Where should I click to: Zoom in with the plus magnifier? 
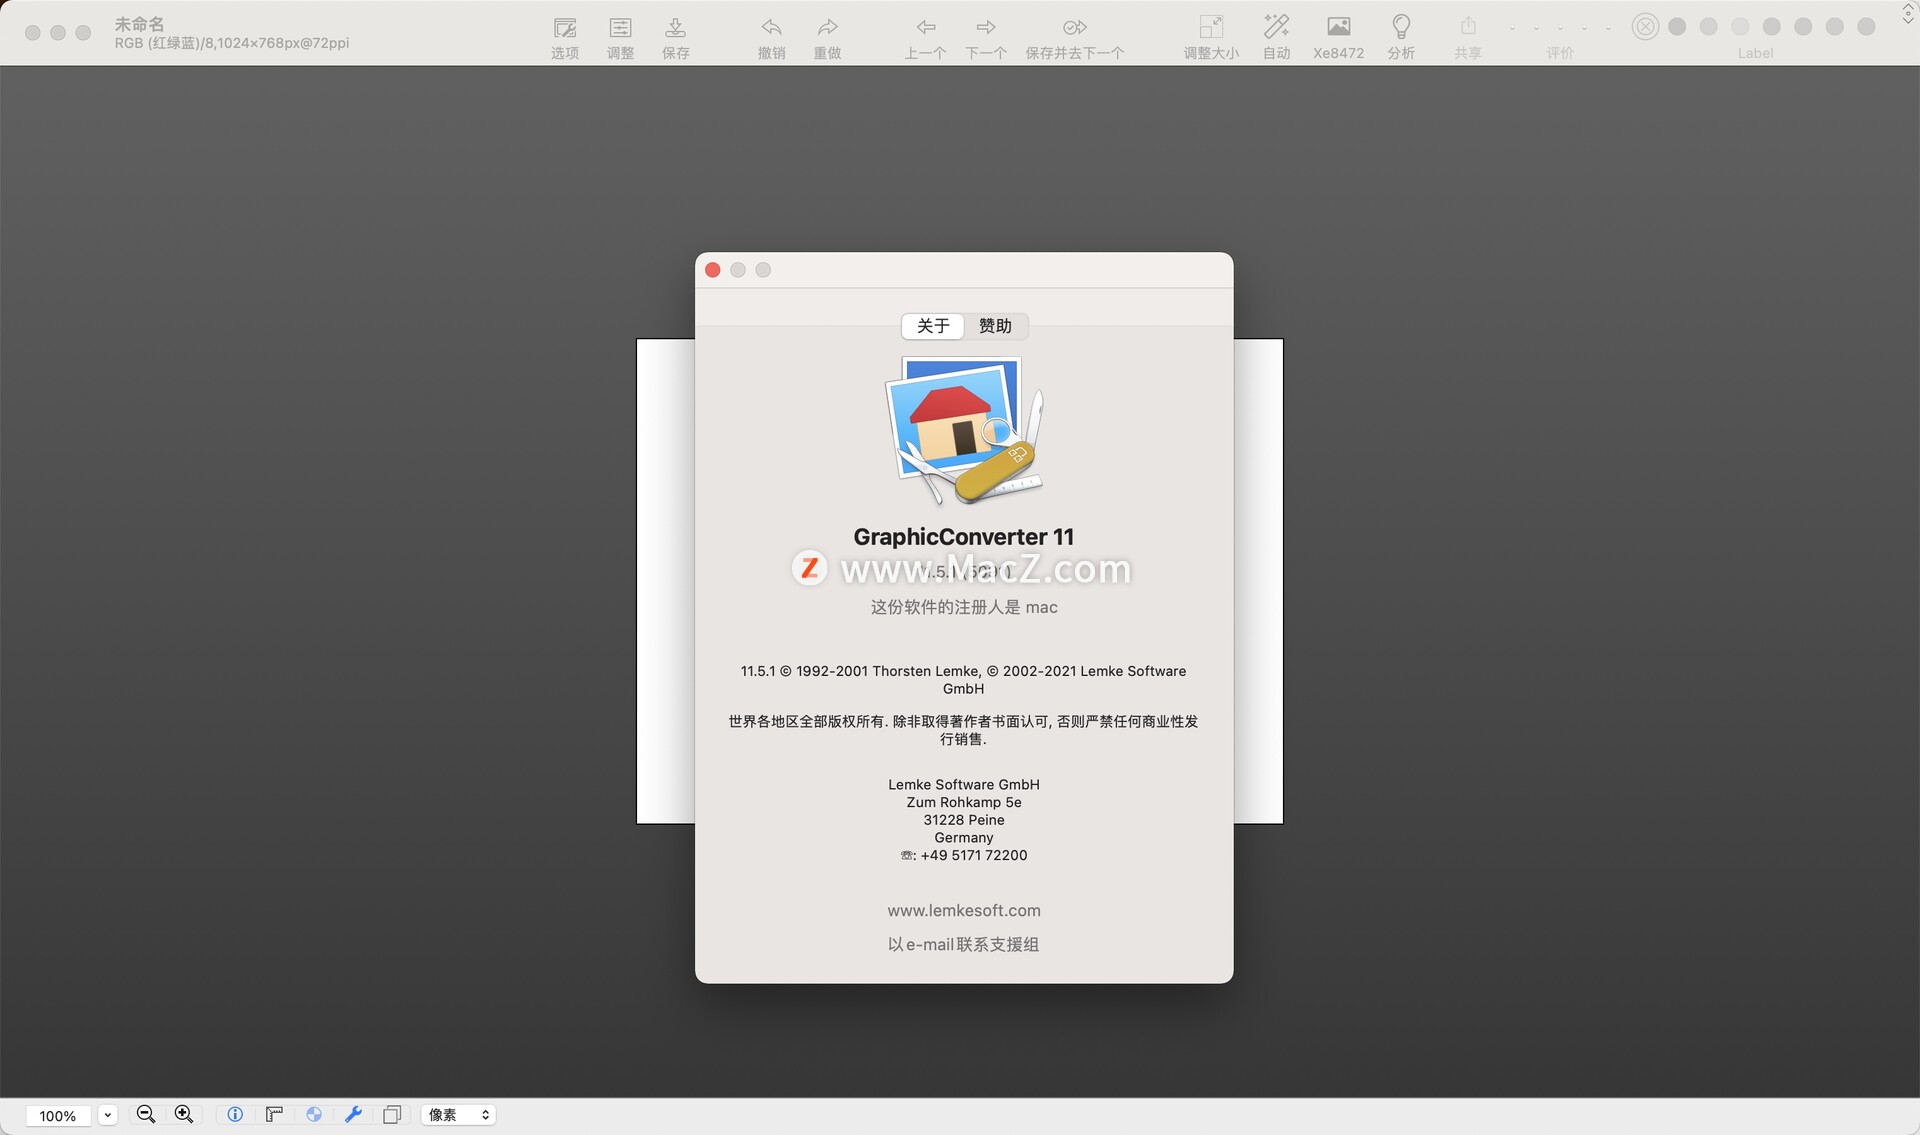click(x=184, y=1114)
